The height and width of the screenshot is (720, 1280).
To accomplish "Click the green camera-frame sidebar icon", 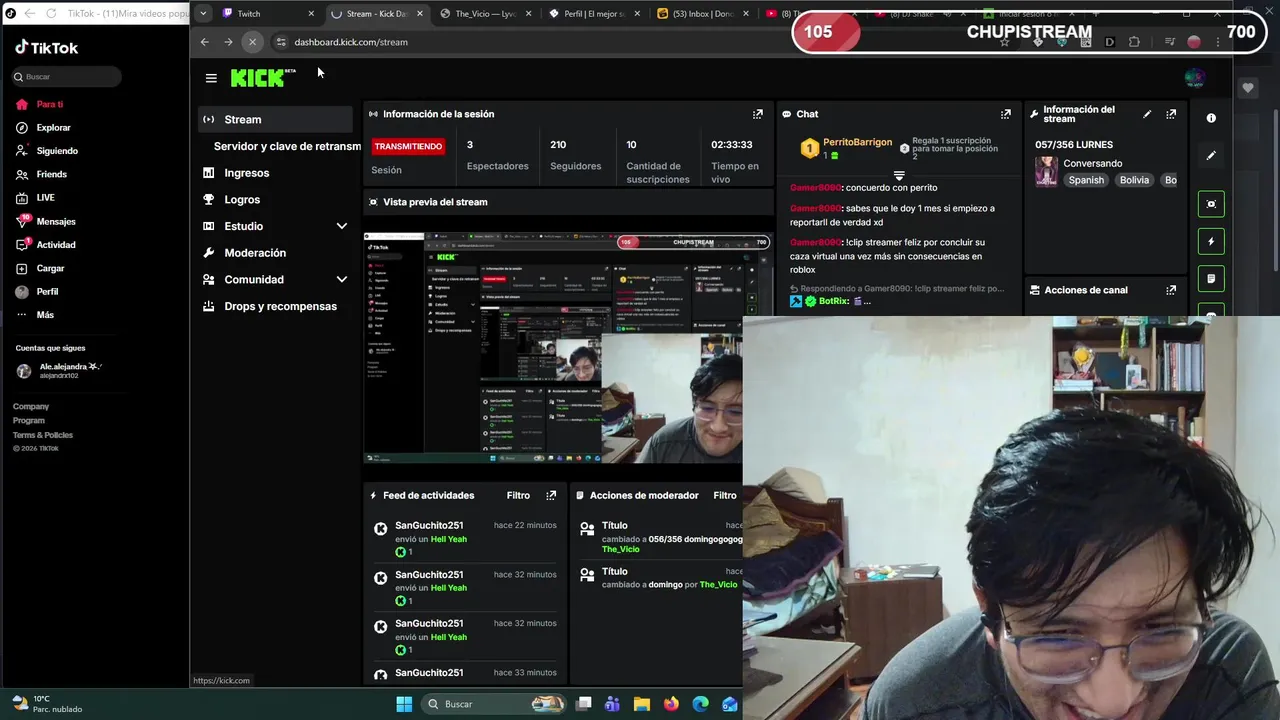I will 1211,204.
